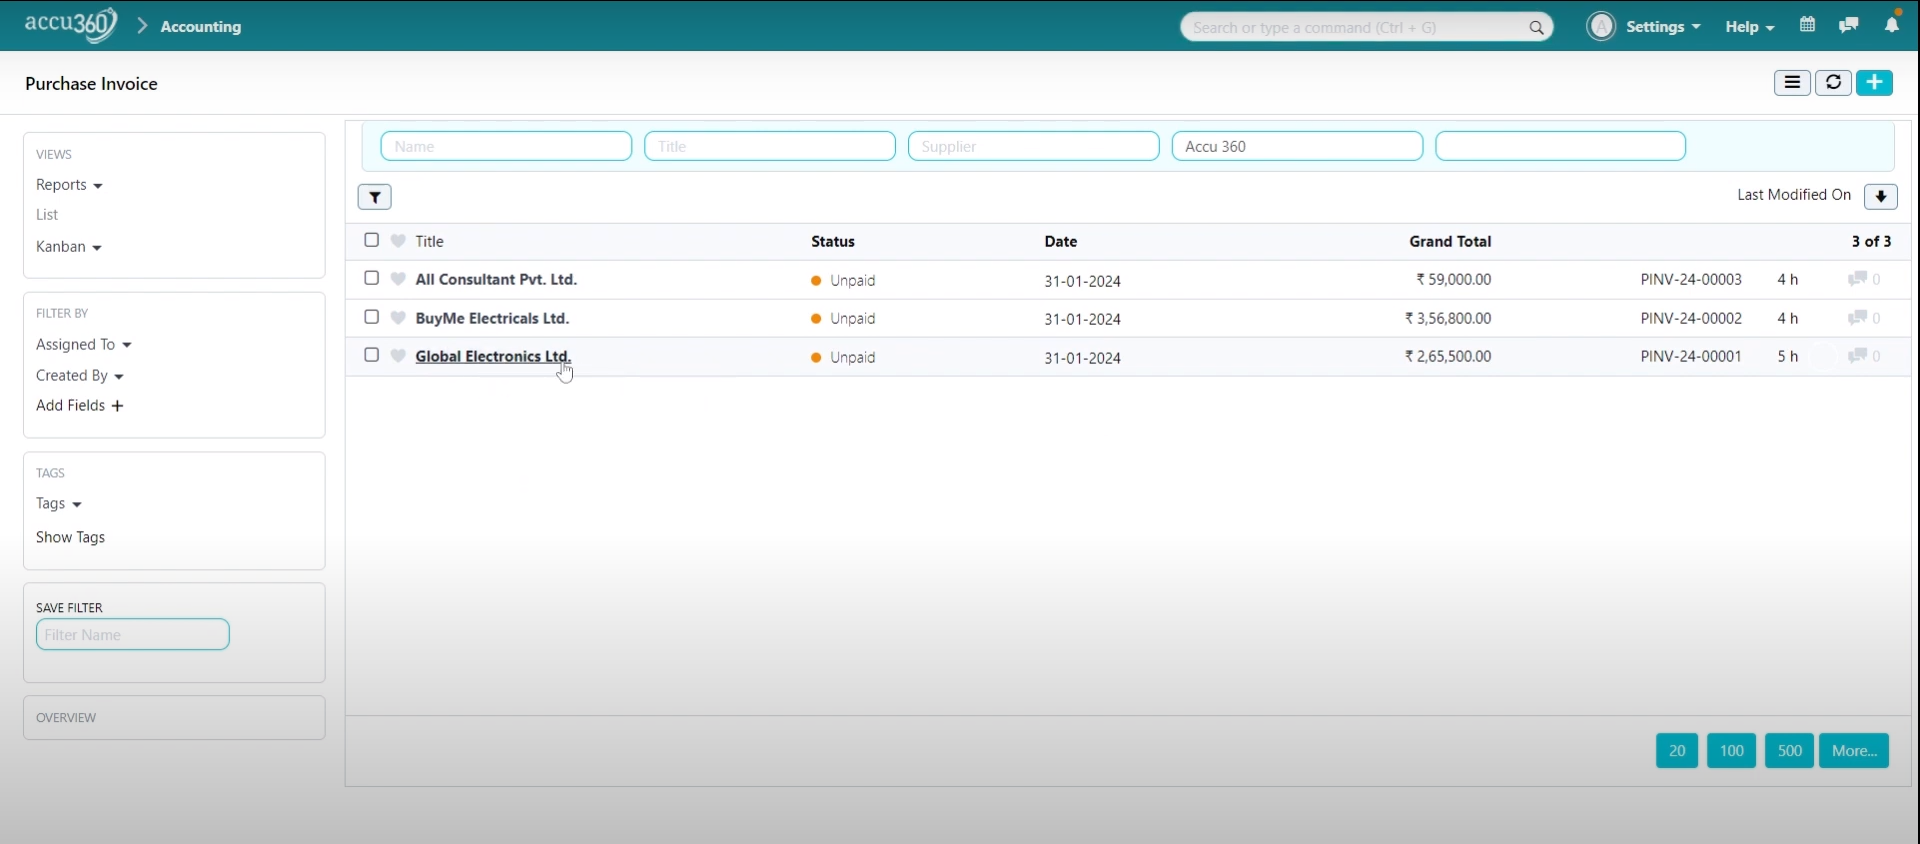The image size is (1920, 844).
Task: Open BuyMe Electricals Ltd. invoice
Action: [x=492, y=318]
